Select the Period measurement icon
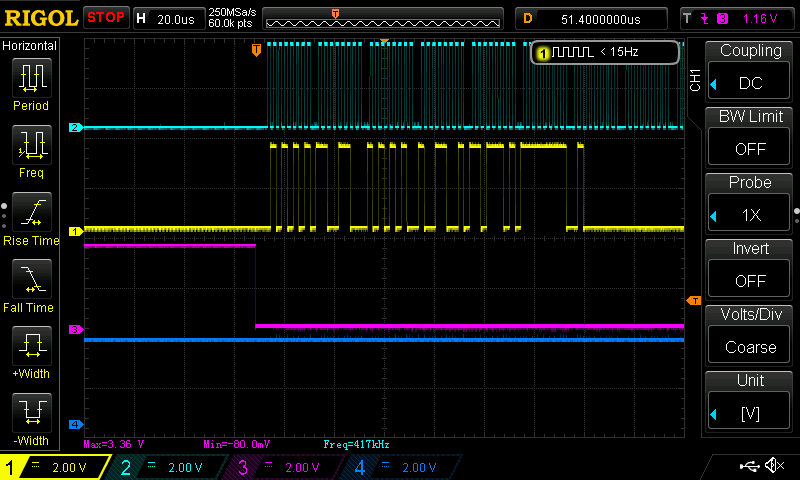This screenshot has width=800, height=480. click(x=32, y=78)
